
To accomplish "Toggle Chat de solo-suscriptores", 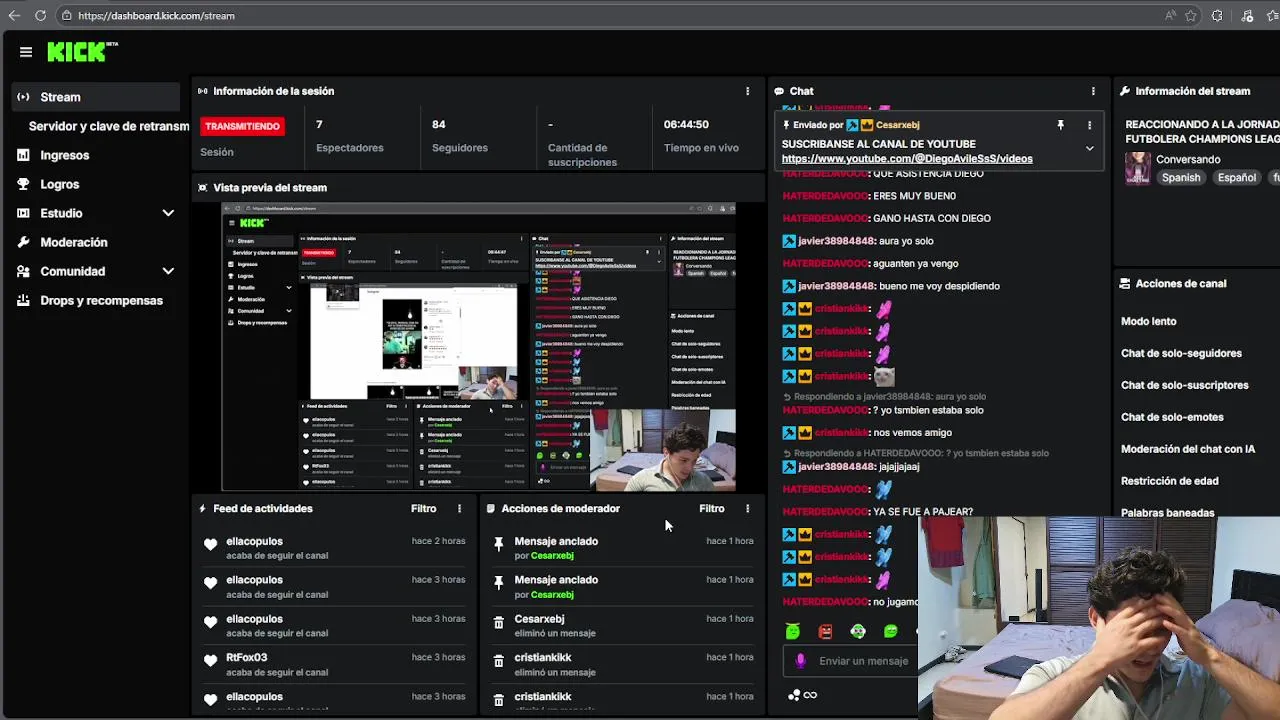I will click(x=1185, y=385).
